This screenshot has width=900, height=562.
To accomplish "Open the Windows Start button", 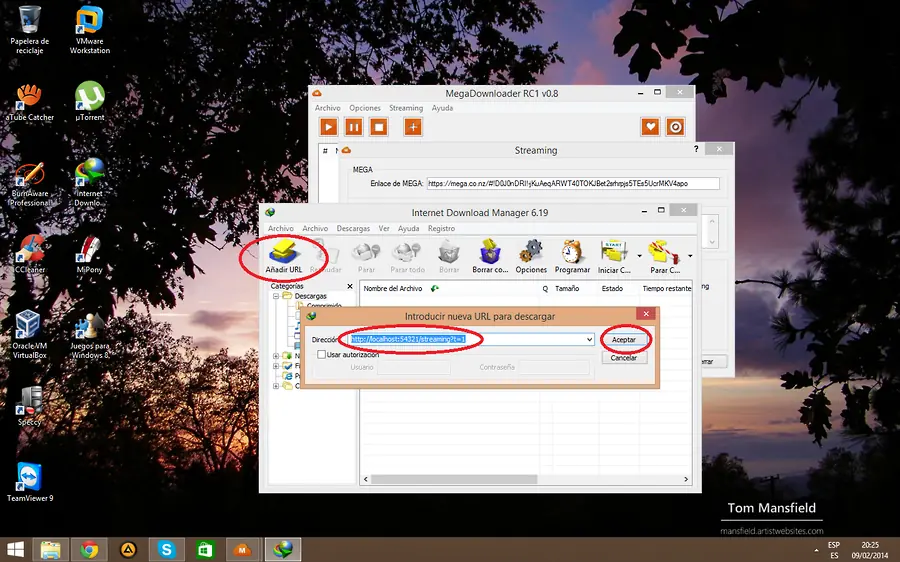I will click(x=15, y=550).
